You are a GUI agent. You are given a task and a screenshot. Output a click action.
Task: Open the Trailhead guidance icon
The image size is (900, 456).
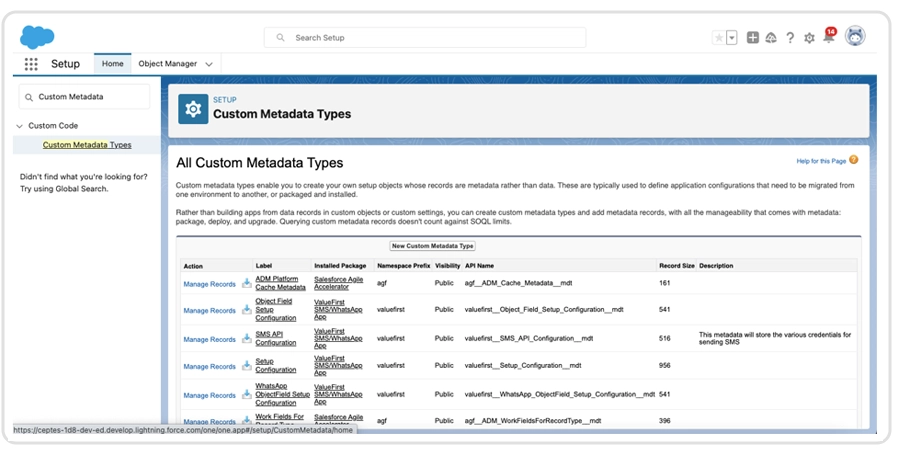(x=771, y=38)
